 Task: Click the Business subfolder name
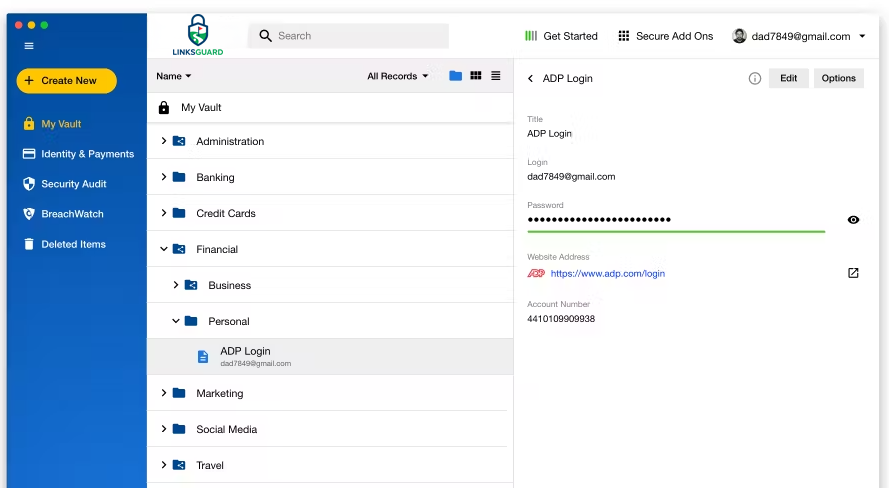pos(229,285)
